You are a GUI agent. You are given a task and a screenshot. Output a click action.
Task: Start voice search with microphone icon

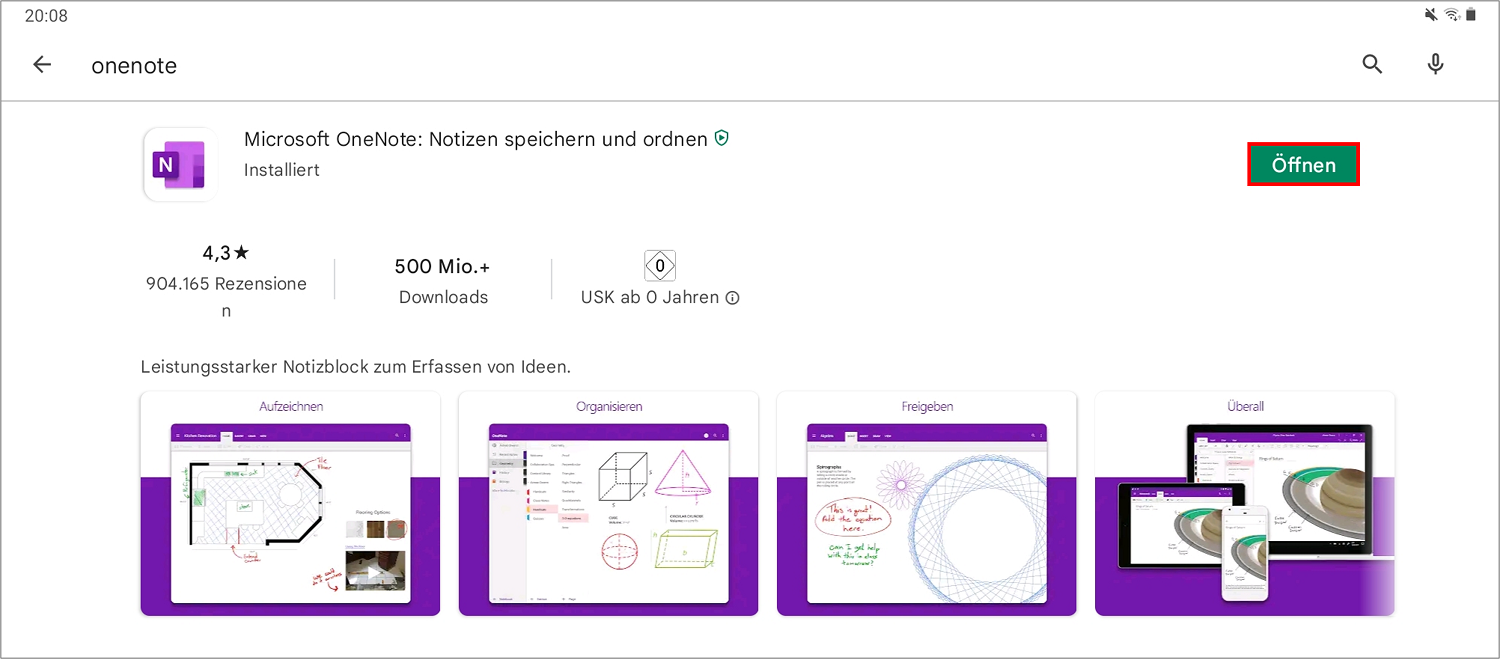1435,65
